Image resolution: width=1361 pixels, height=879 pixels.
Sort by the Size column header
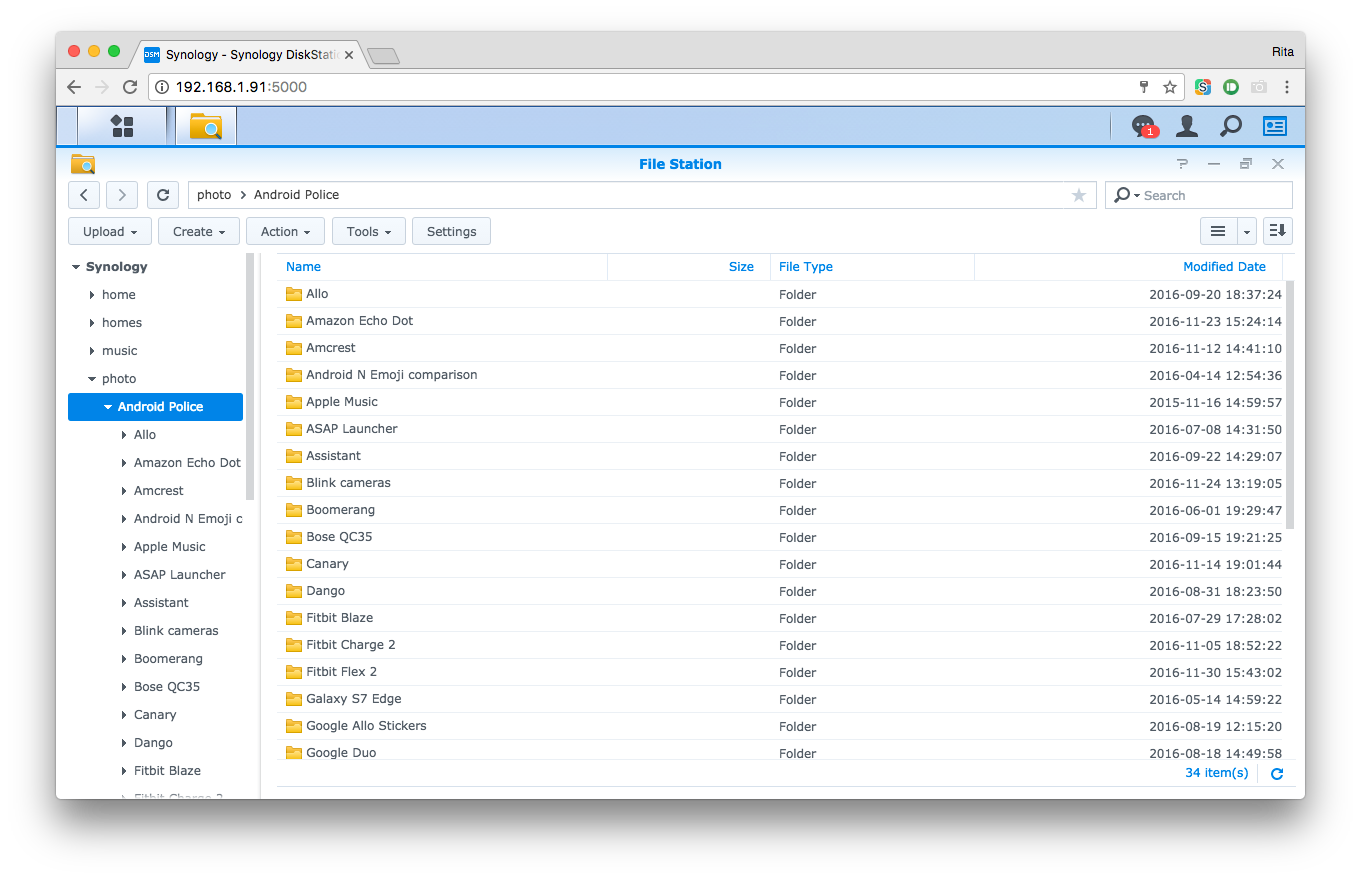688,267
